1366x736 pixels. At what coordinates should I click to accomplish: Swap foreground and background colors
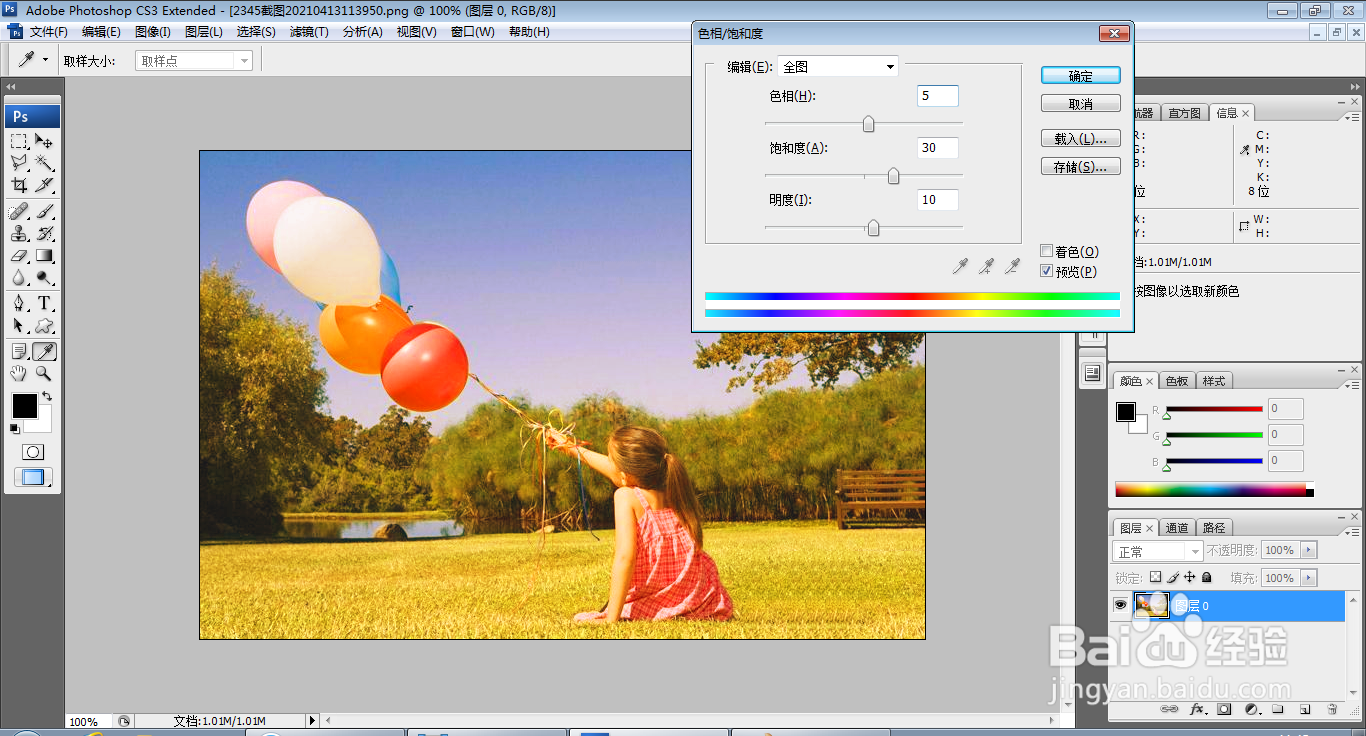tap(47, 397)
